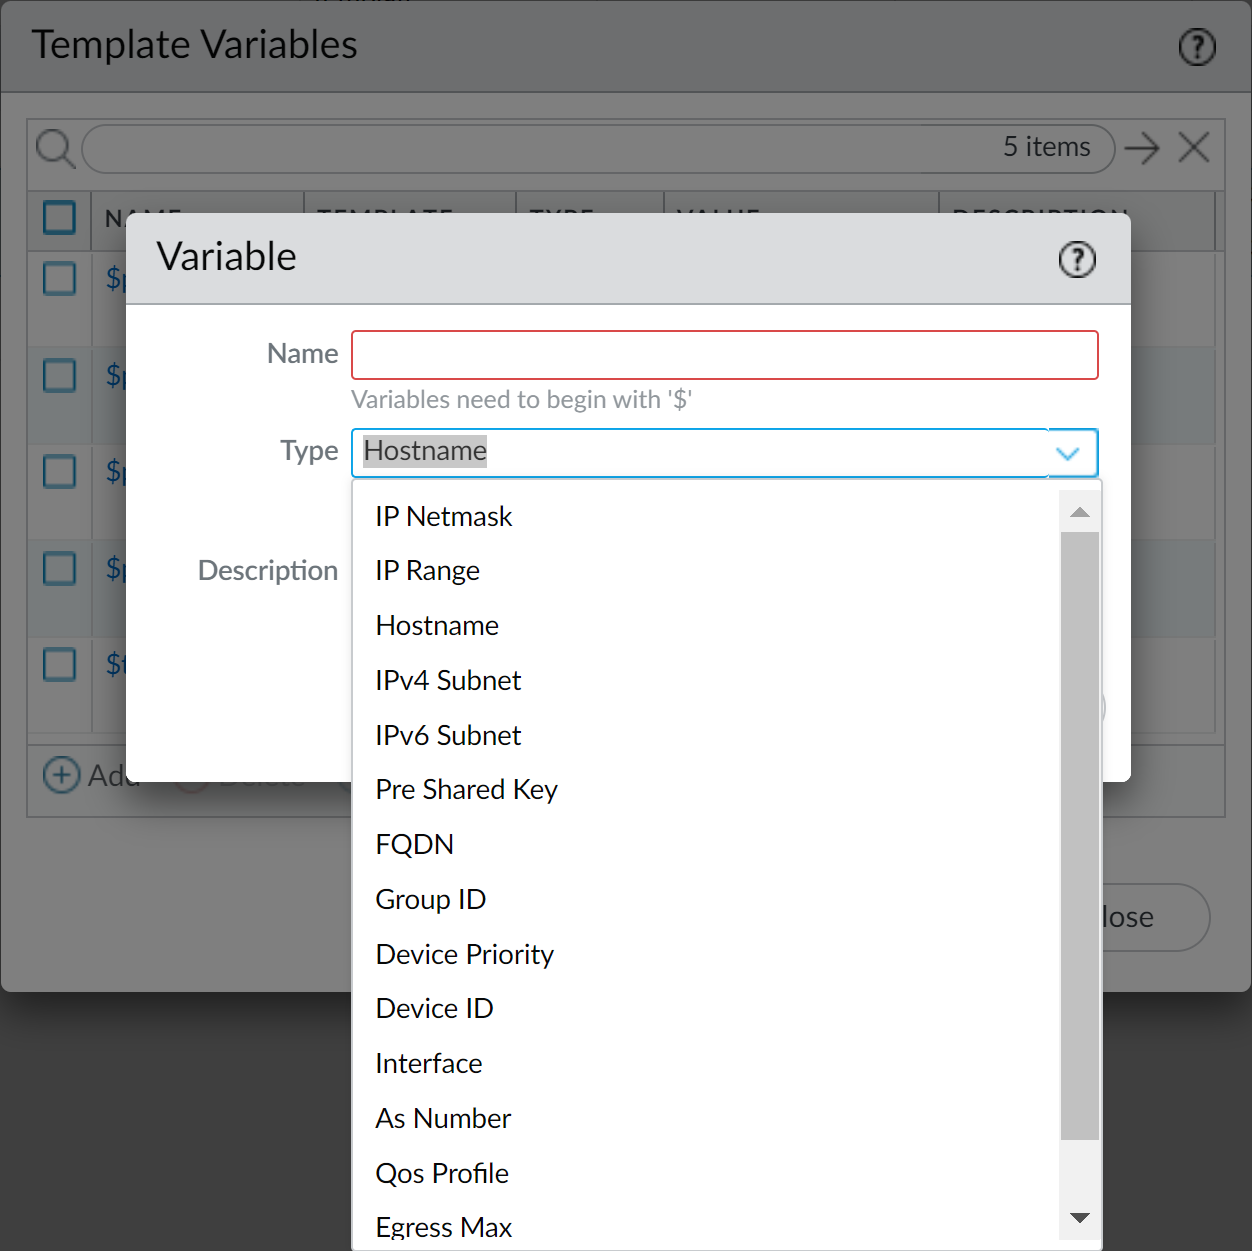Toggle the select-all header checkbox
The height and width of the screenshot is (1251, 1252).
[x=60, y=217]
